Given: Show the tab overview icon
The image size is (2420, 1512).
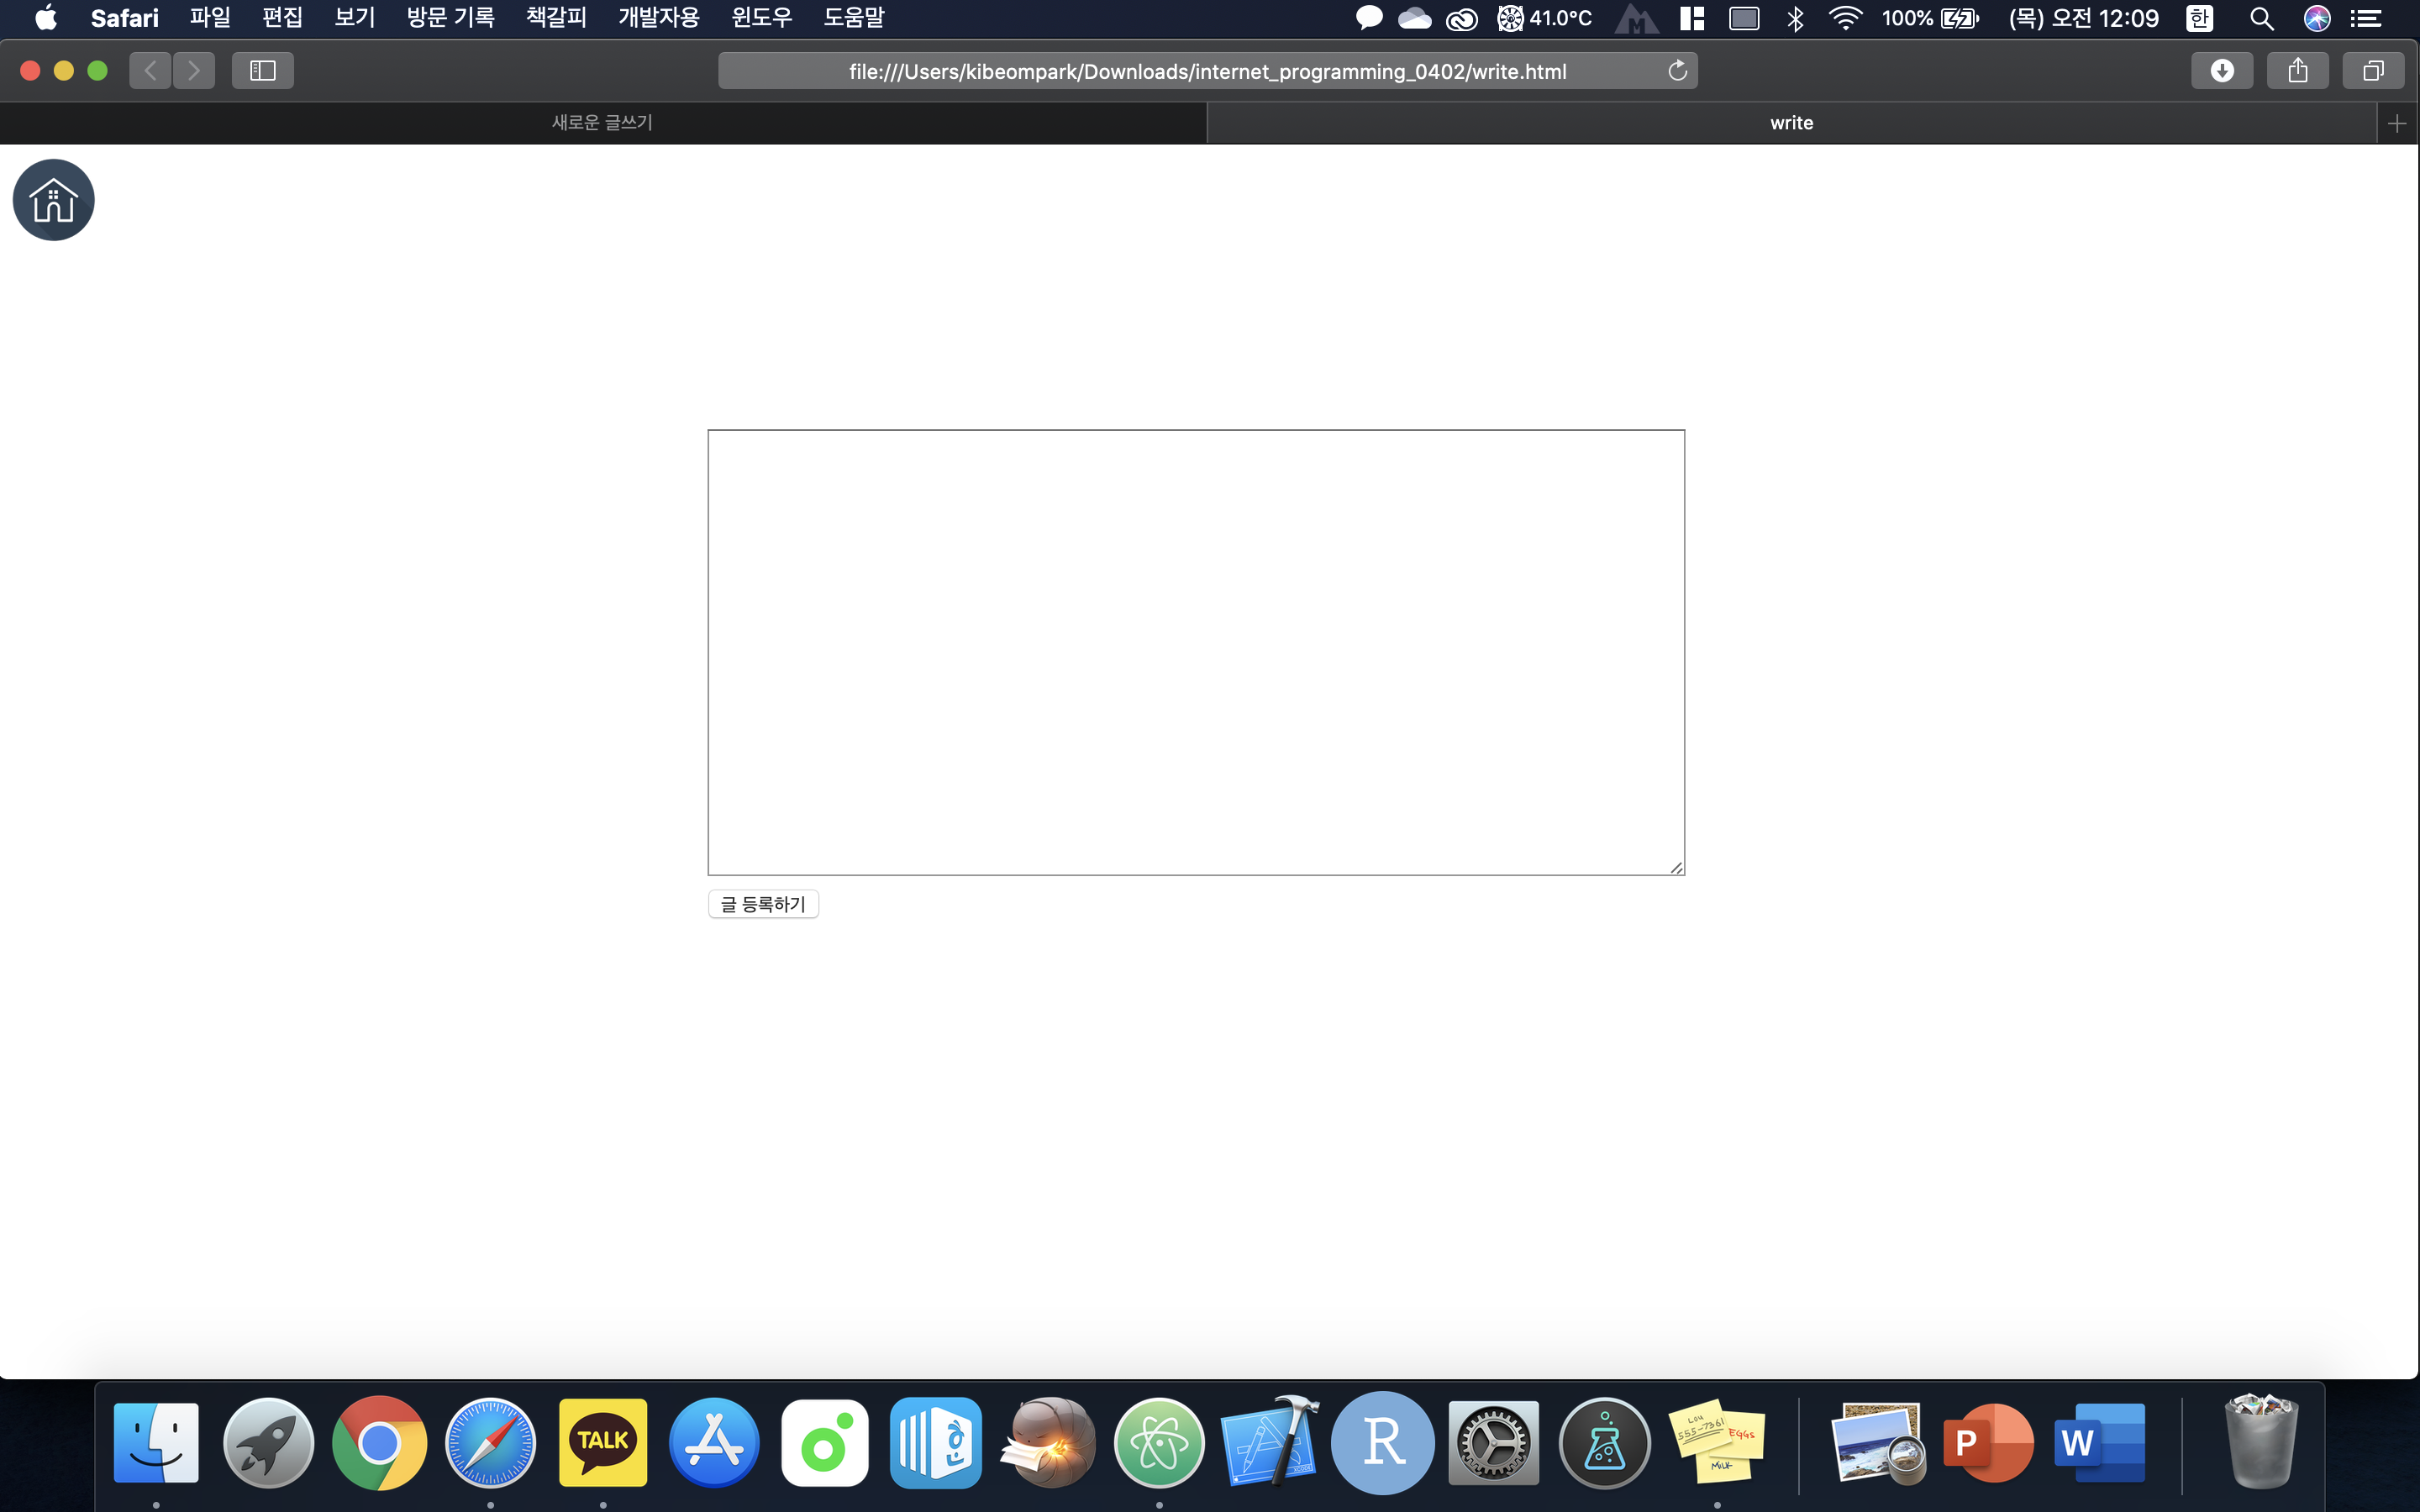Looking at the screenshot, I should point(2372,71).
